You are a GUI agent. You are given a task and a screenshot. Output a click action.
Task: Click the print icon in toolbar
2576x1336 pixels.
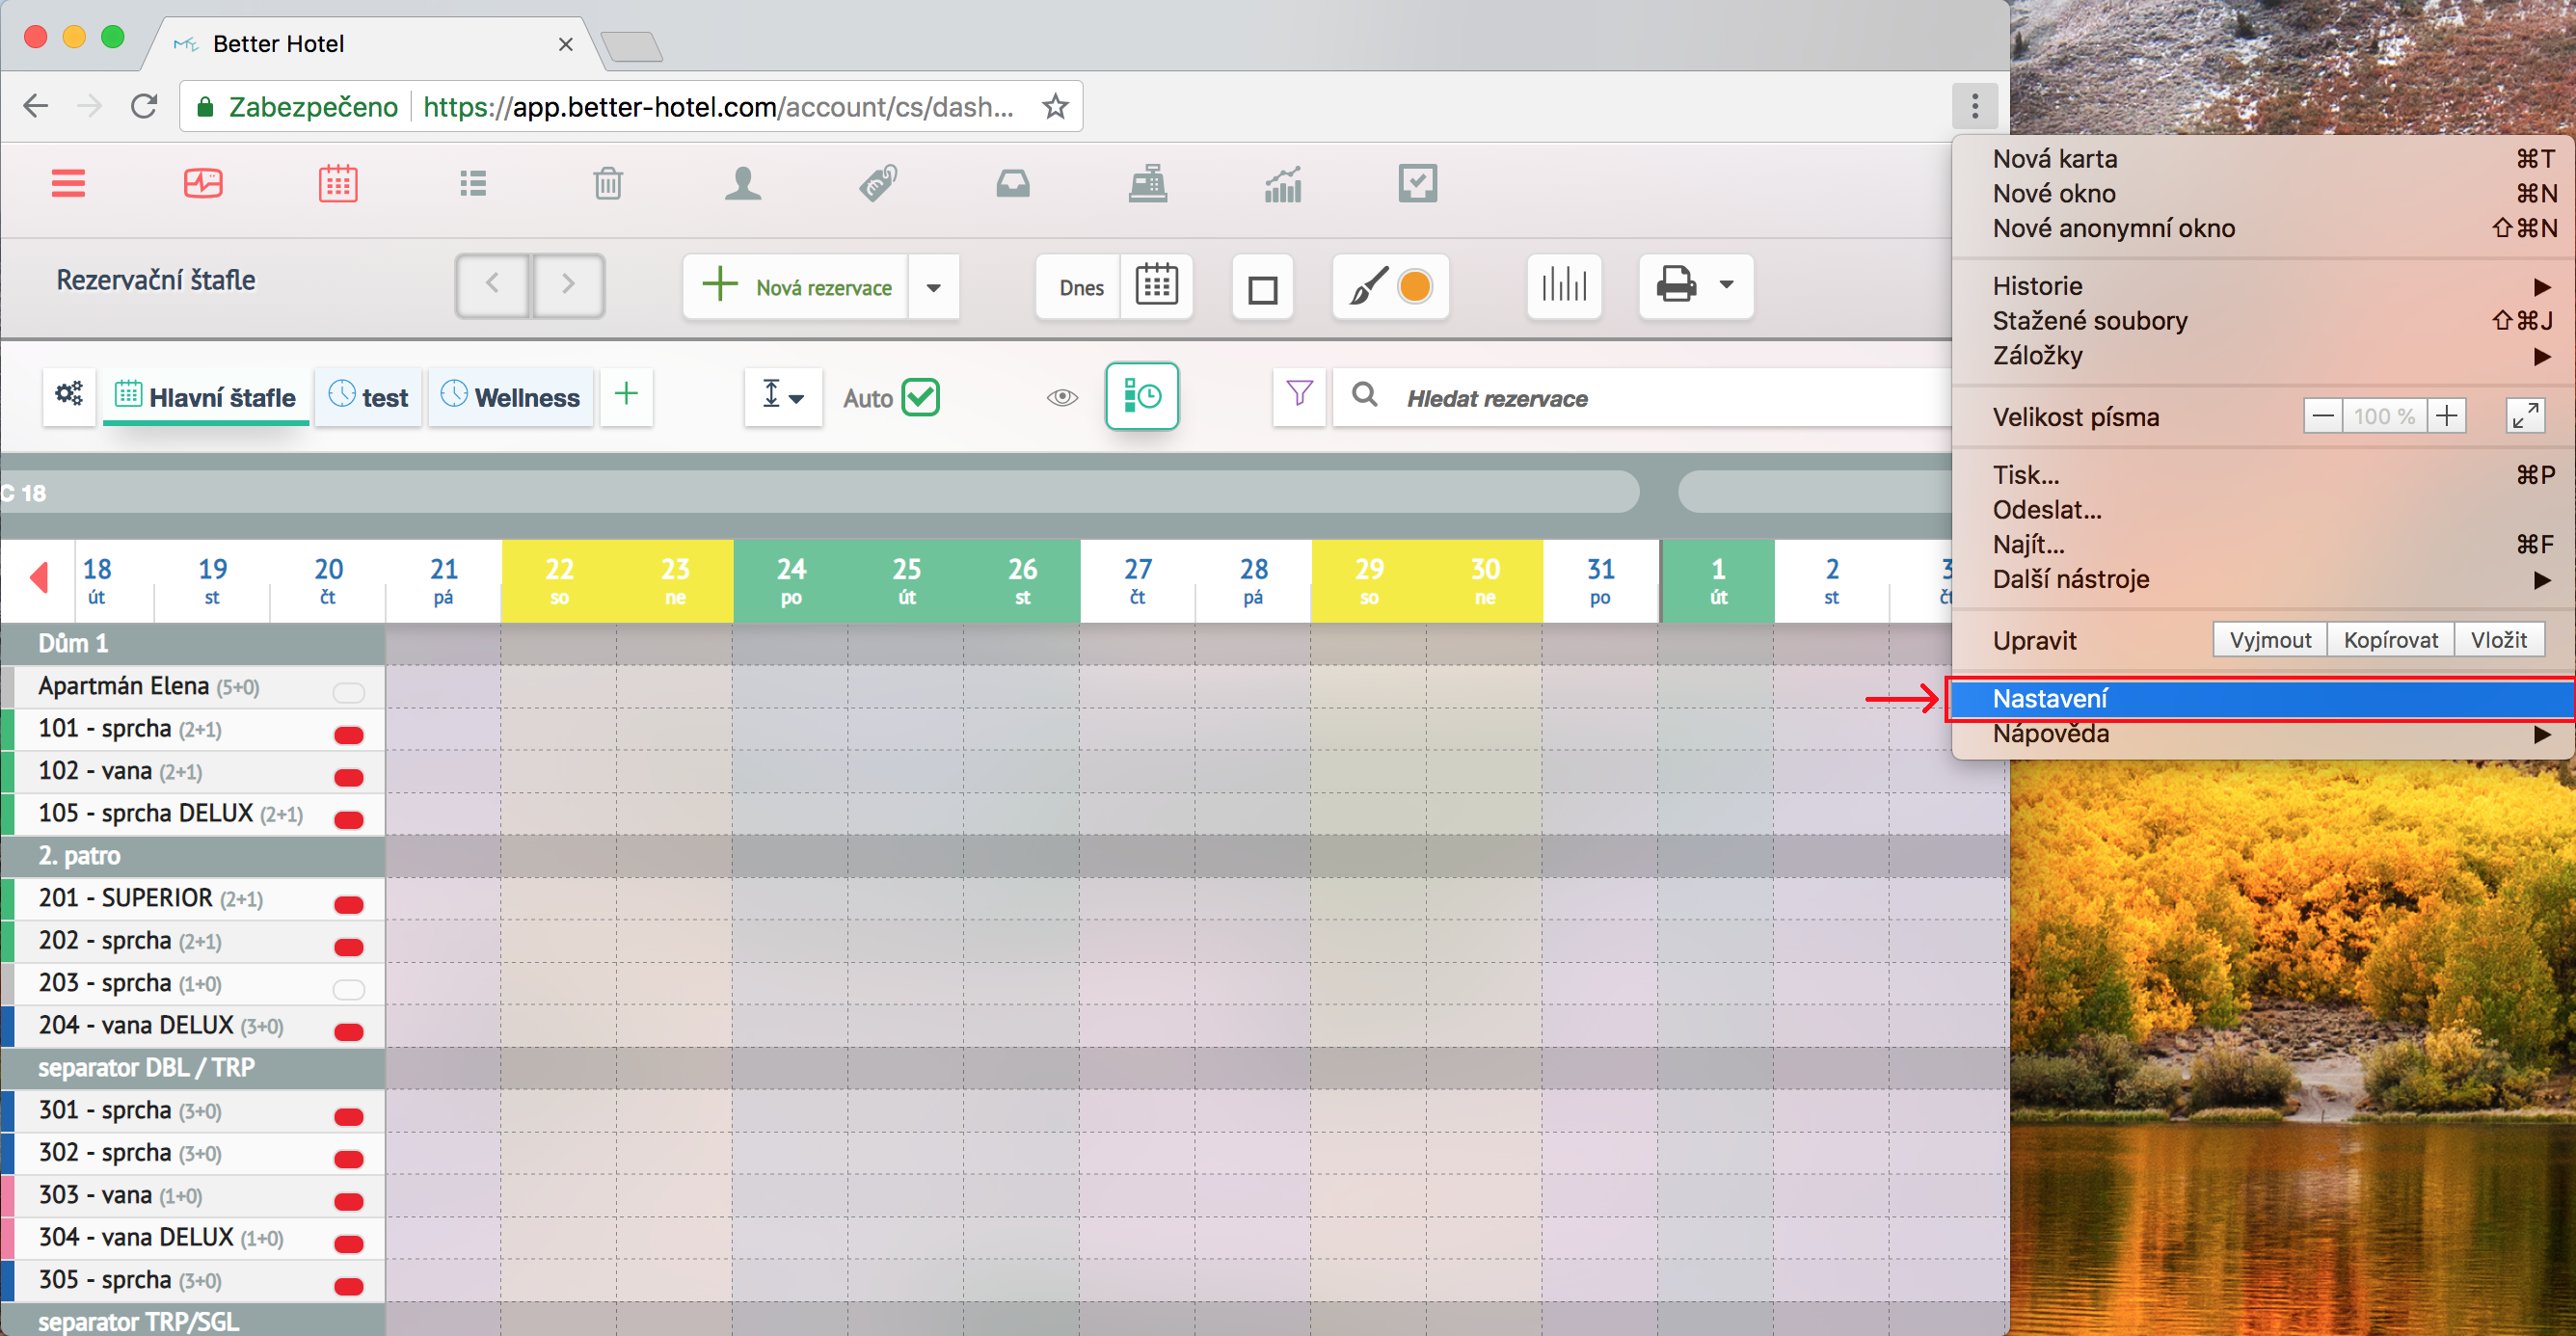pos(1676,286)
